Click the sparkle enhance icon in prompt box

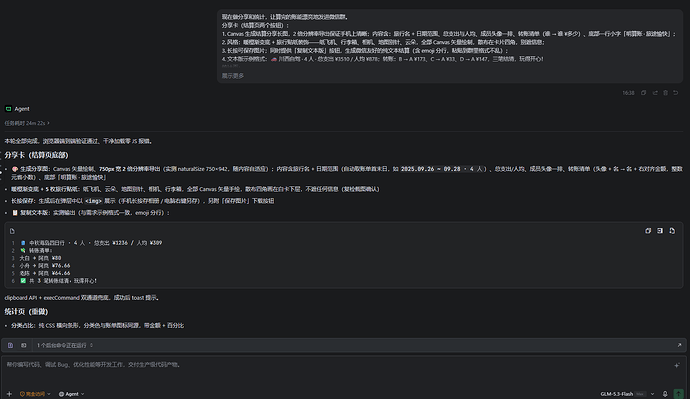(x=677, y=365)
